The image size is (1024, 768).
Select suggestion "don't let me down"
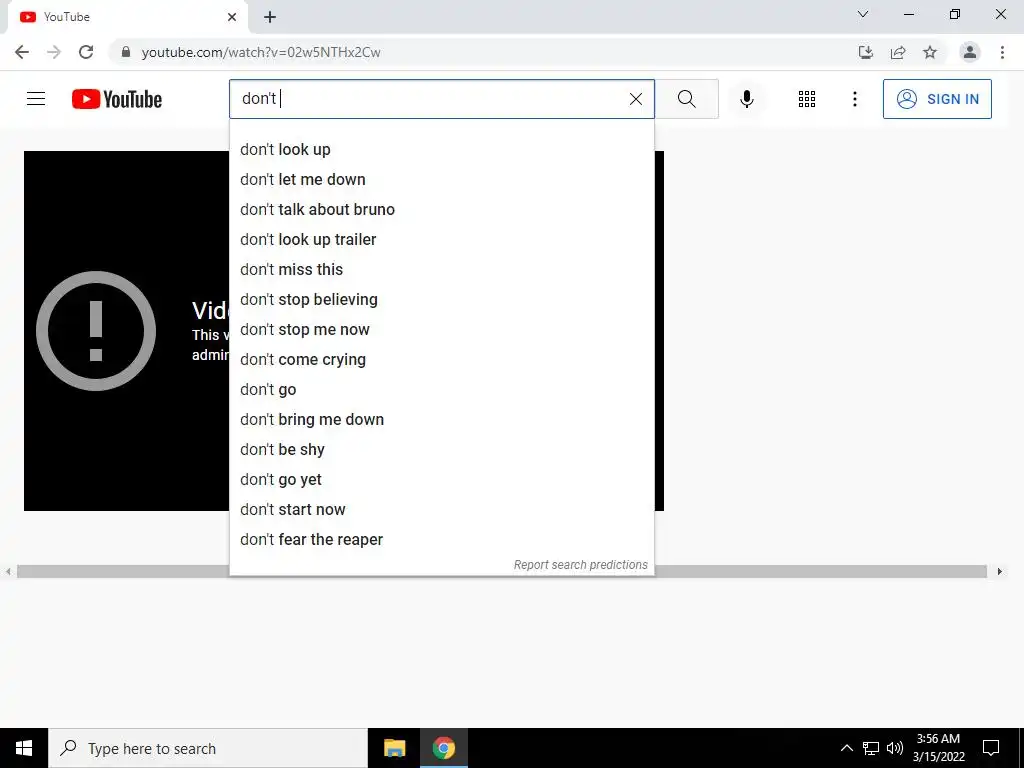click(441, 180)
